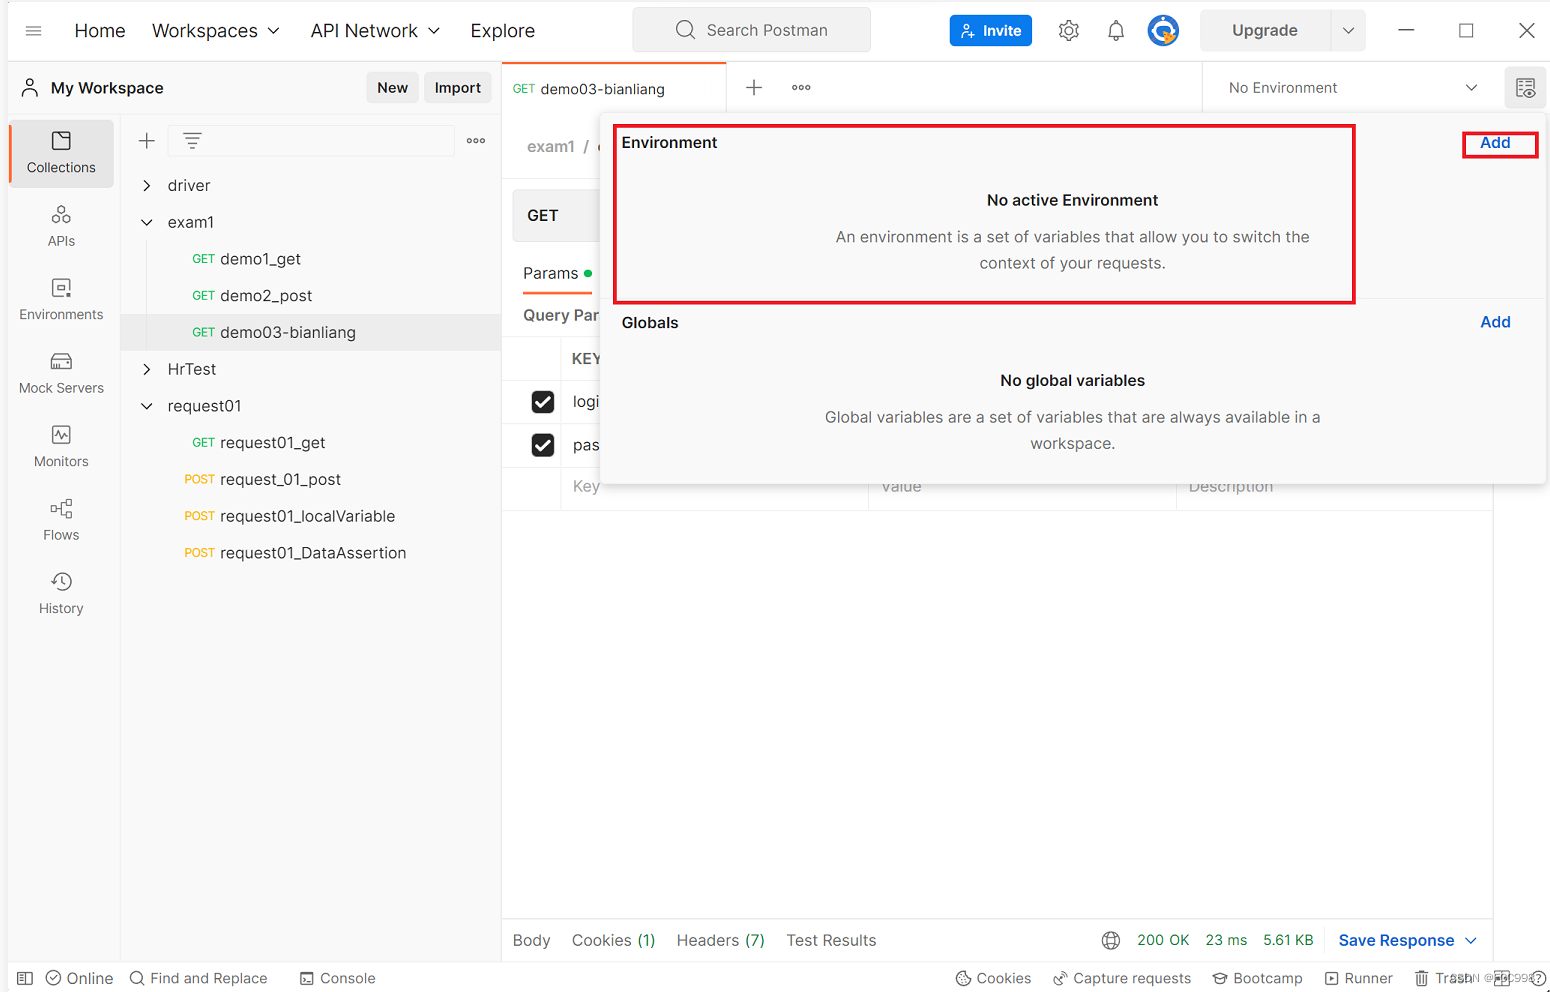Open the request01_DataAssertion request

click(311, 553)
